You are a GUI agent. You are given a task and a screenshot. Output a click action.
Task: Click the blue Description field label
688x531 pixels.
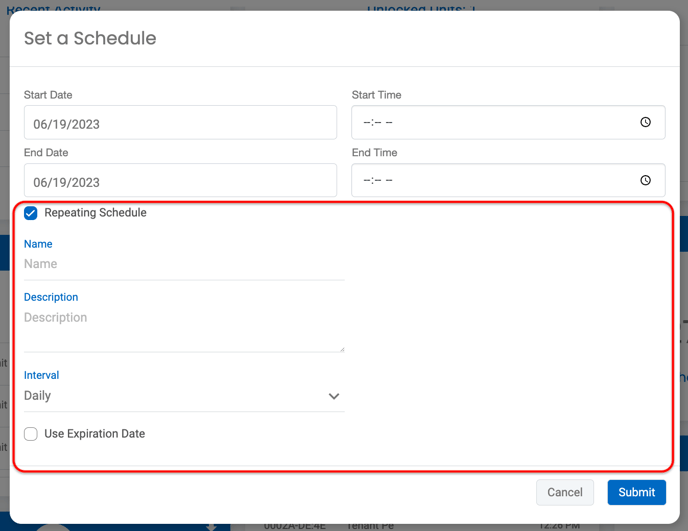[x=51, y=297]
